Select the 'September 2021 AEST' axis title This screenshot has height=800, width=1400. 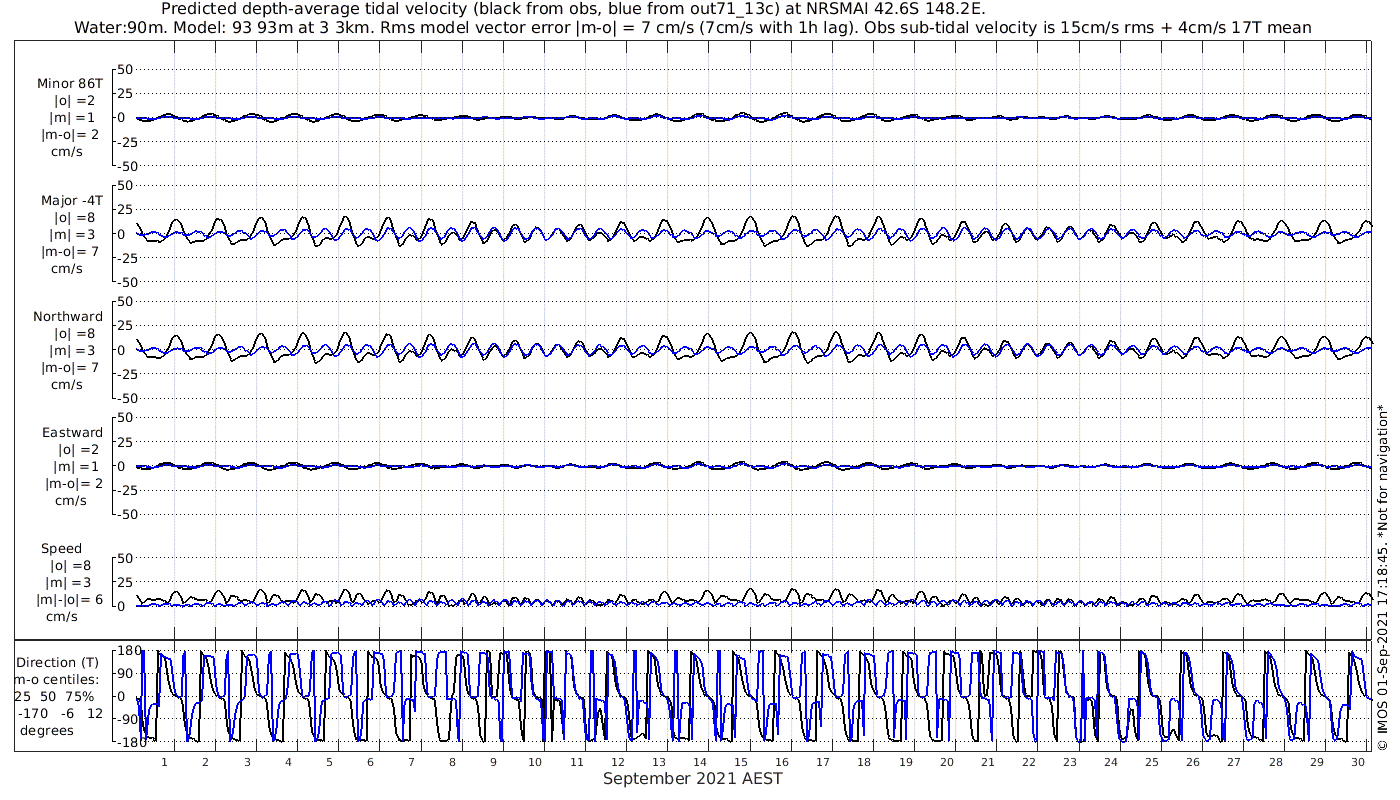[x=693, y=779]
